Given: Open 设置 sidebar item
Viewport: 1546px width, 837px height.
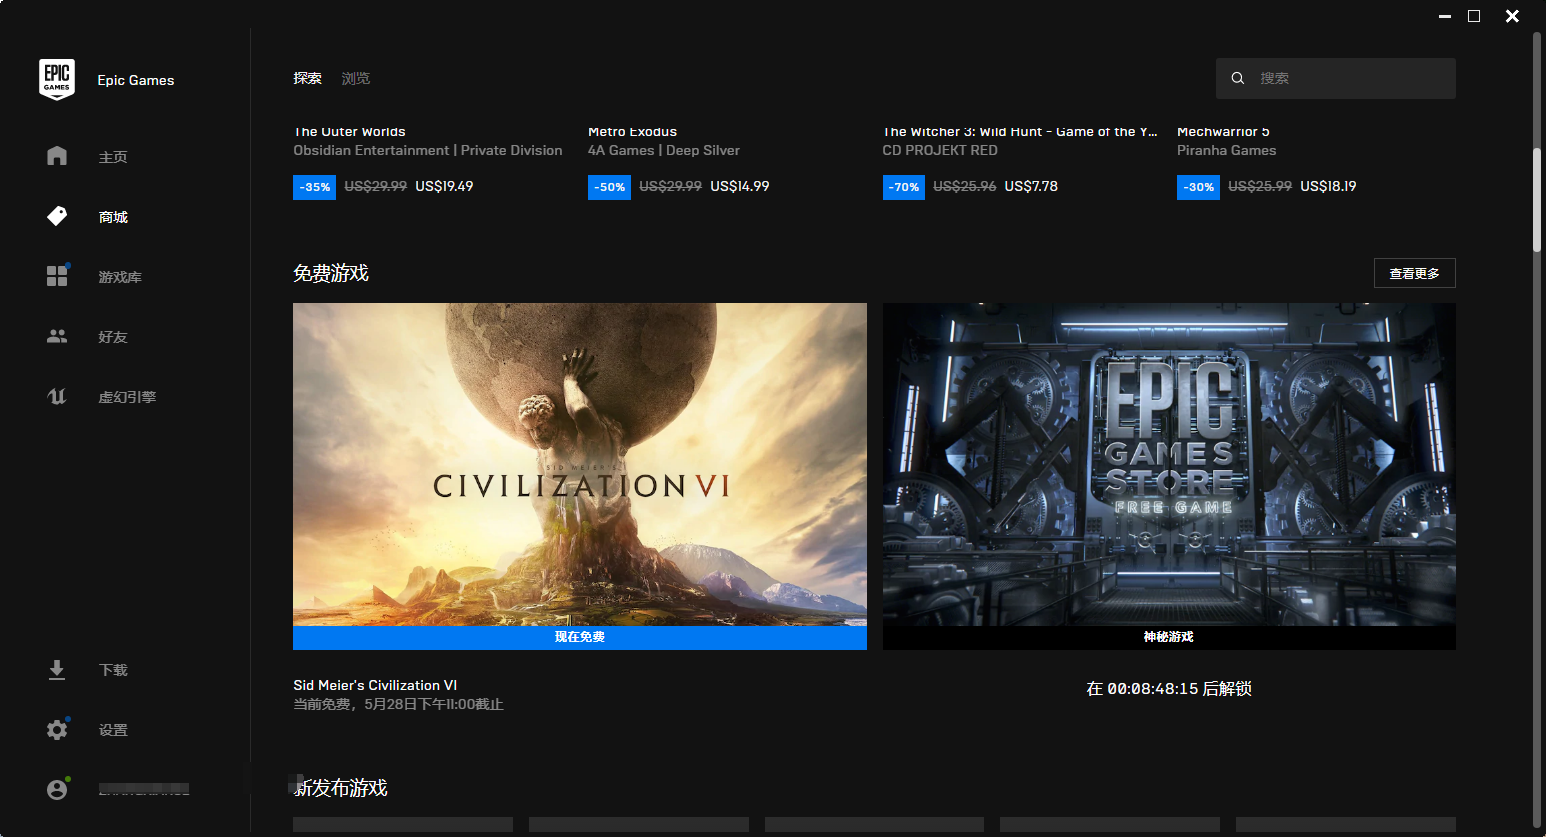Looking at the screenshot, I should tap(113, 730).
